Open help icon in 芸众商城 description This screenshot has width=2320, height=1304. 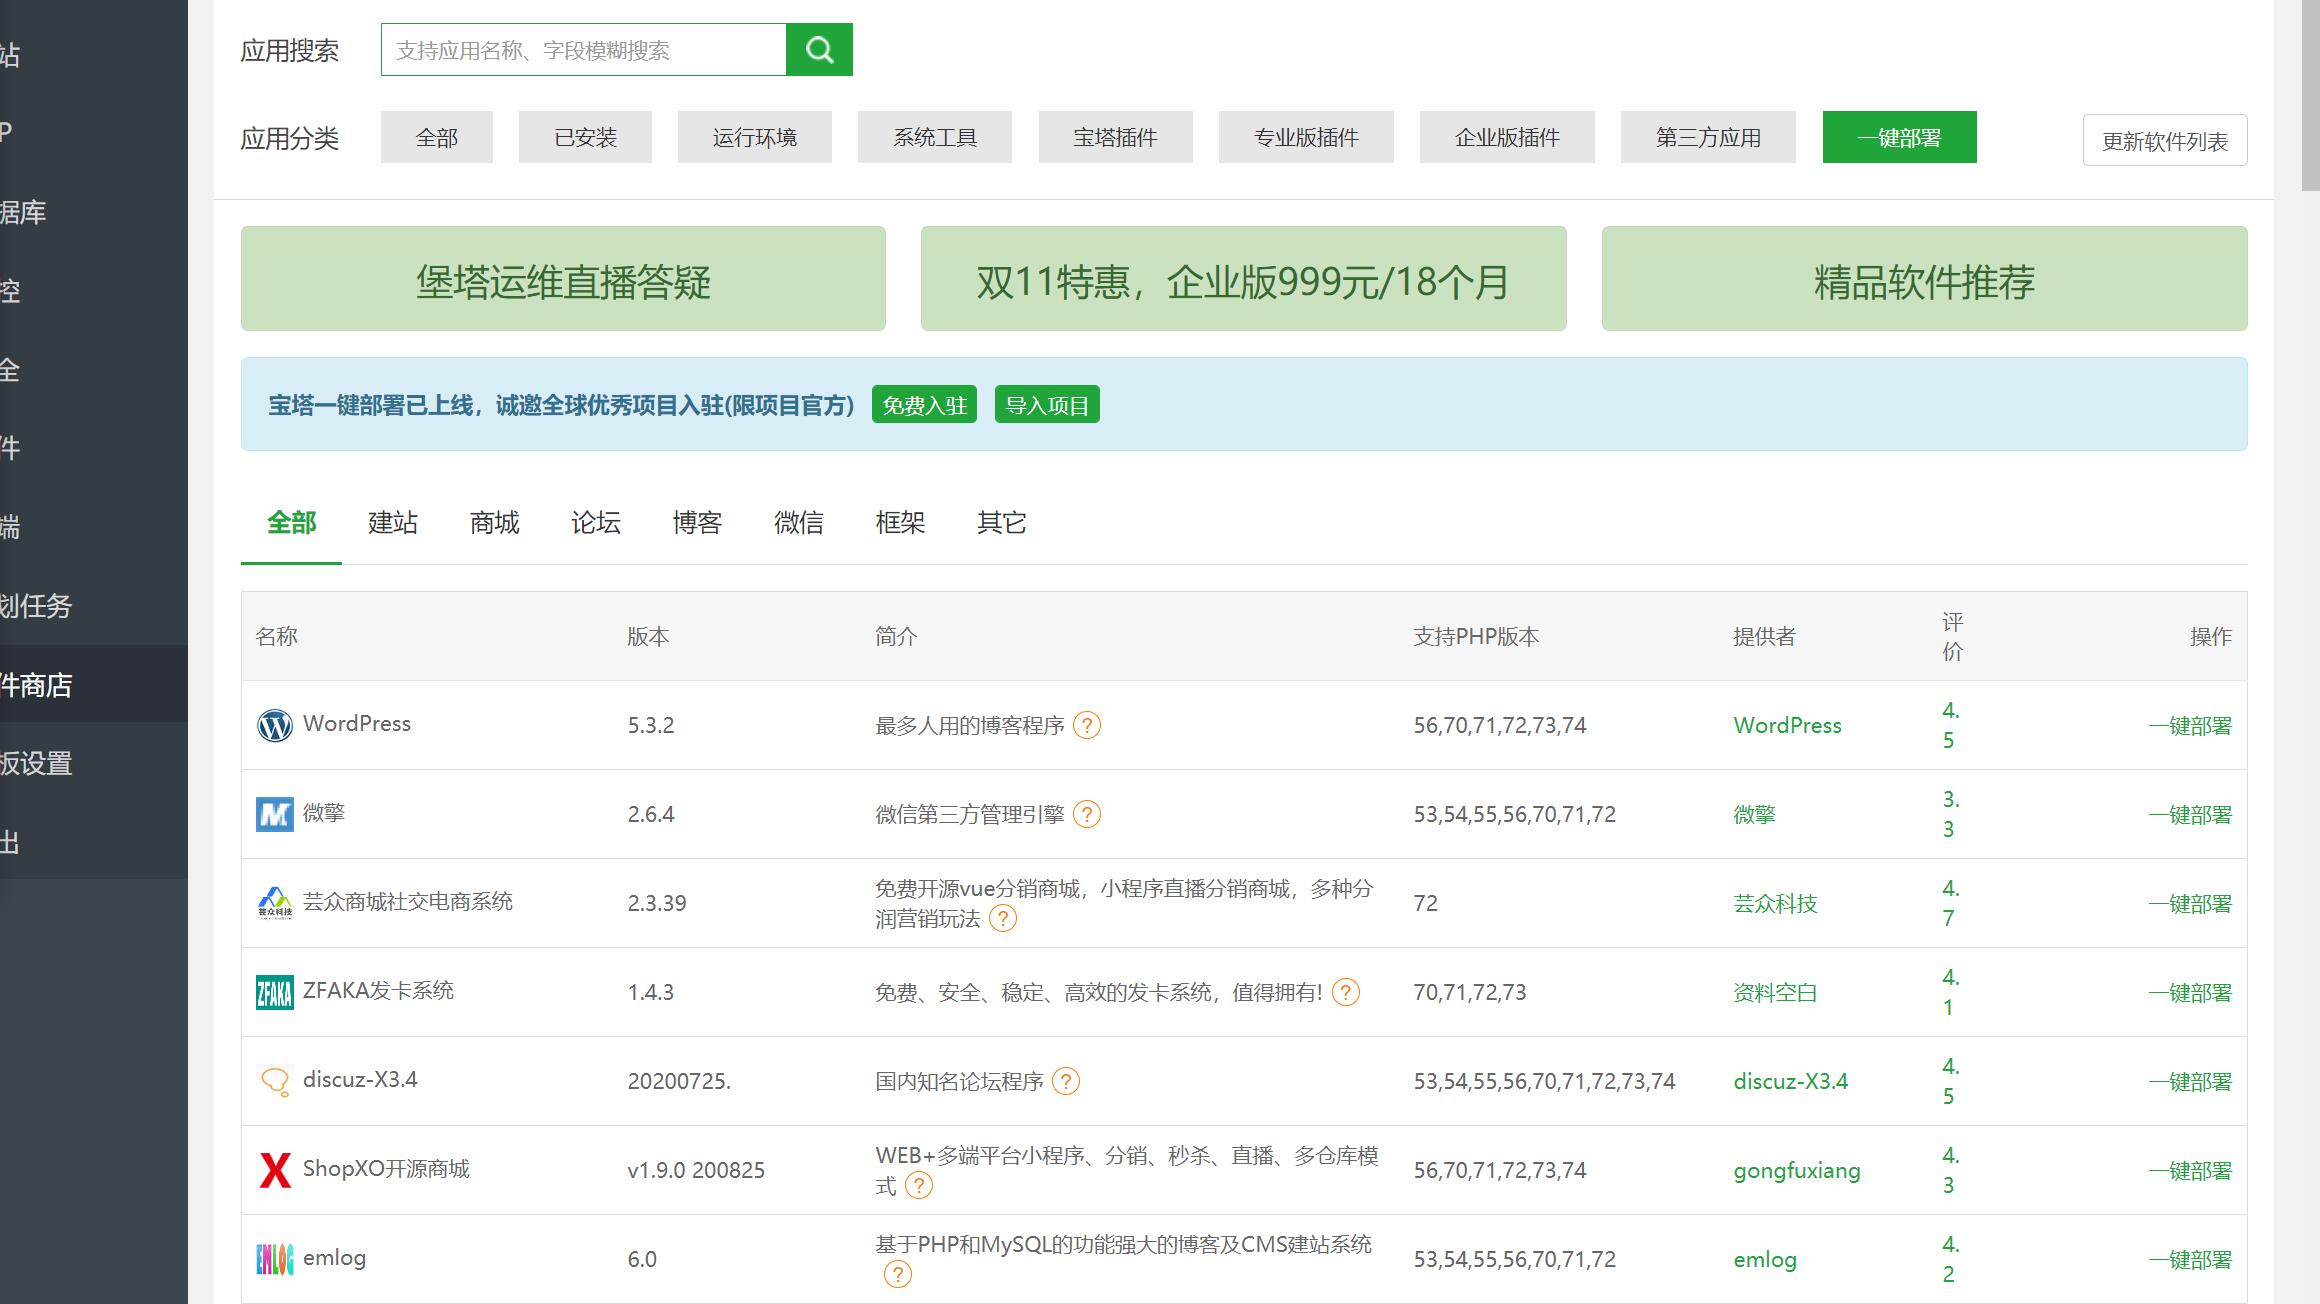[x=1003, y=918]
